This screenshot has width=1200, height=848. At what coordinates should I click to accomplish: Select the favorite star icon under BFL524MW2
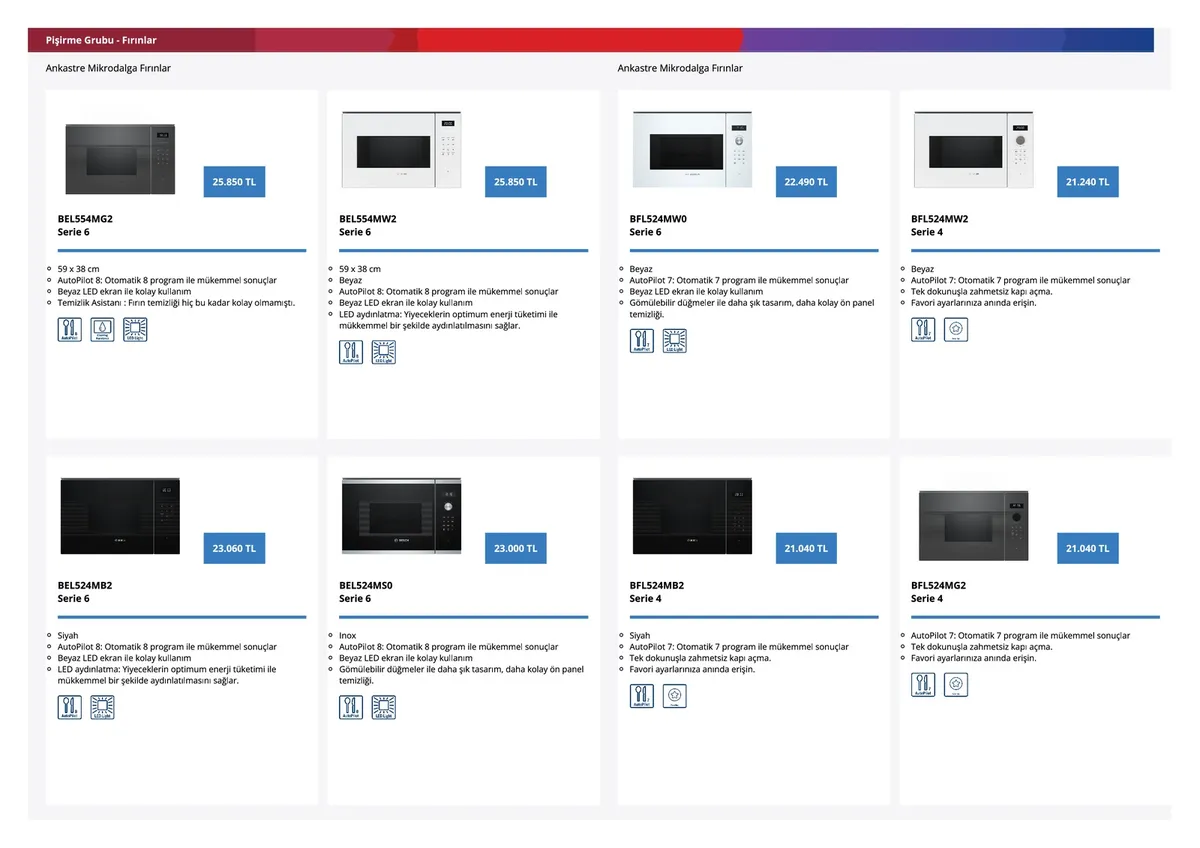[x=956, y=330]
